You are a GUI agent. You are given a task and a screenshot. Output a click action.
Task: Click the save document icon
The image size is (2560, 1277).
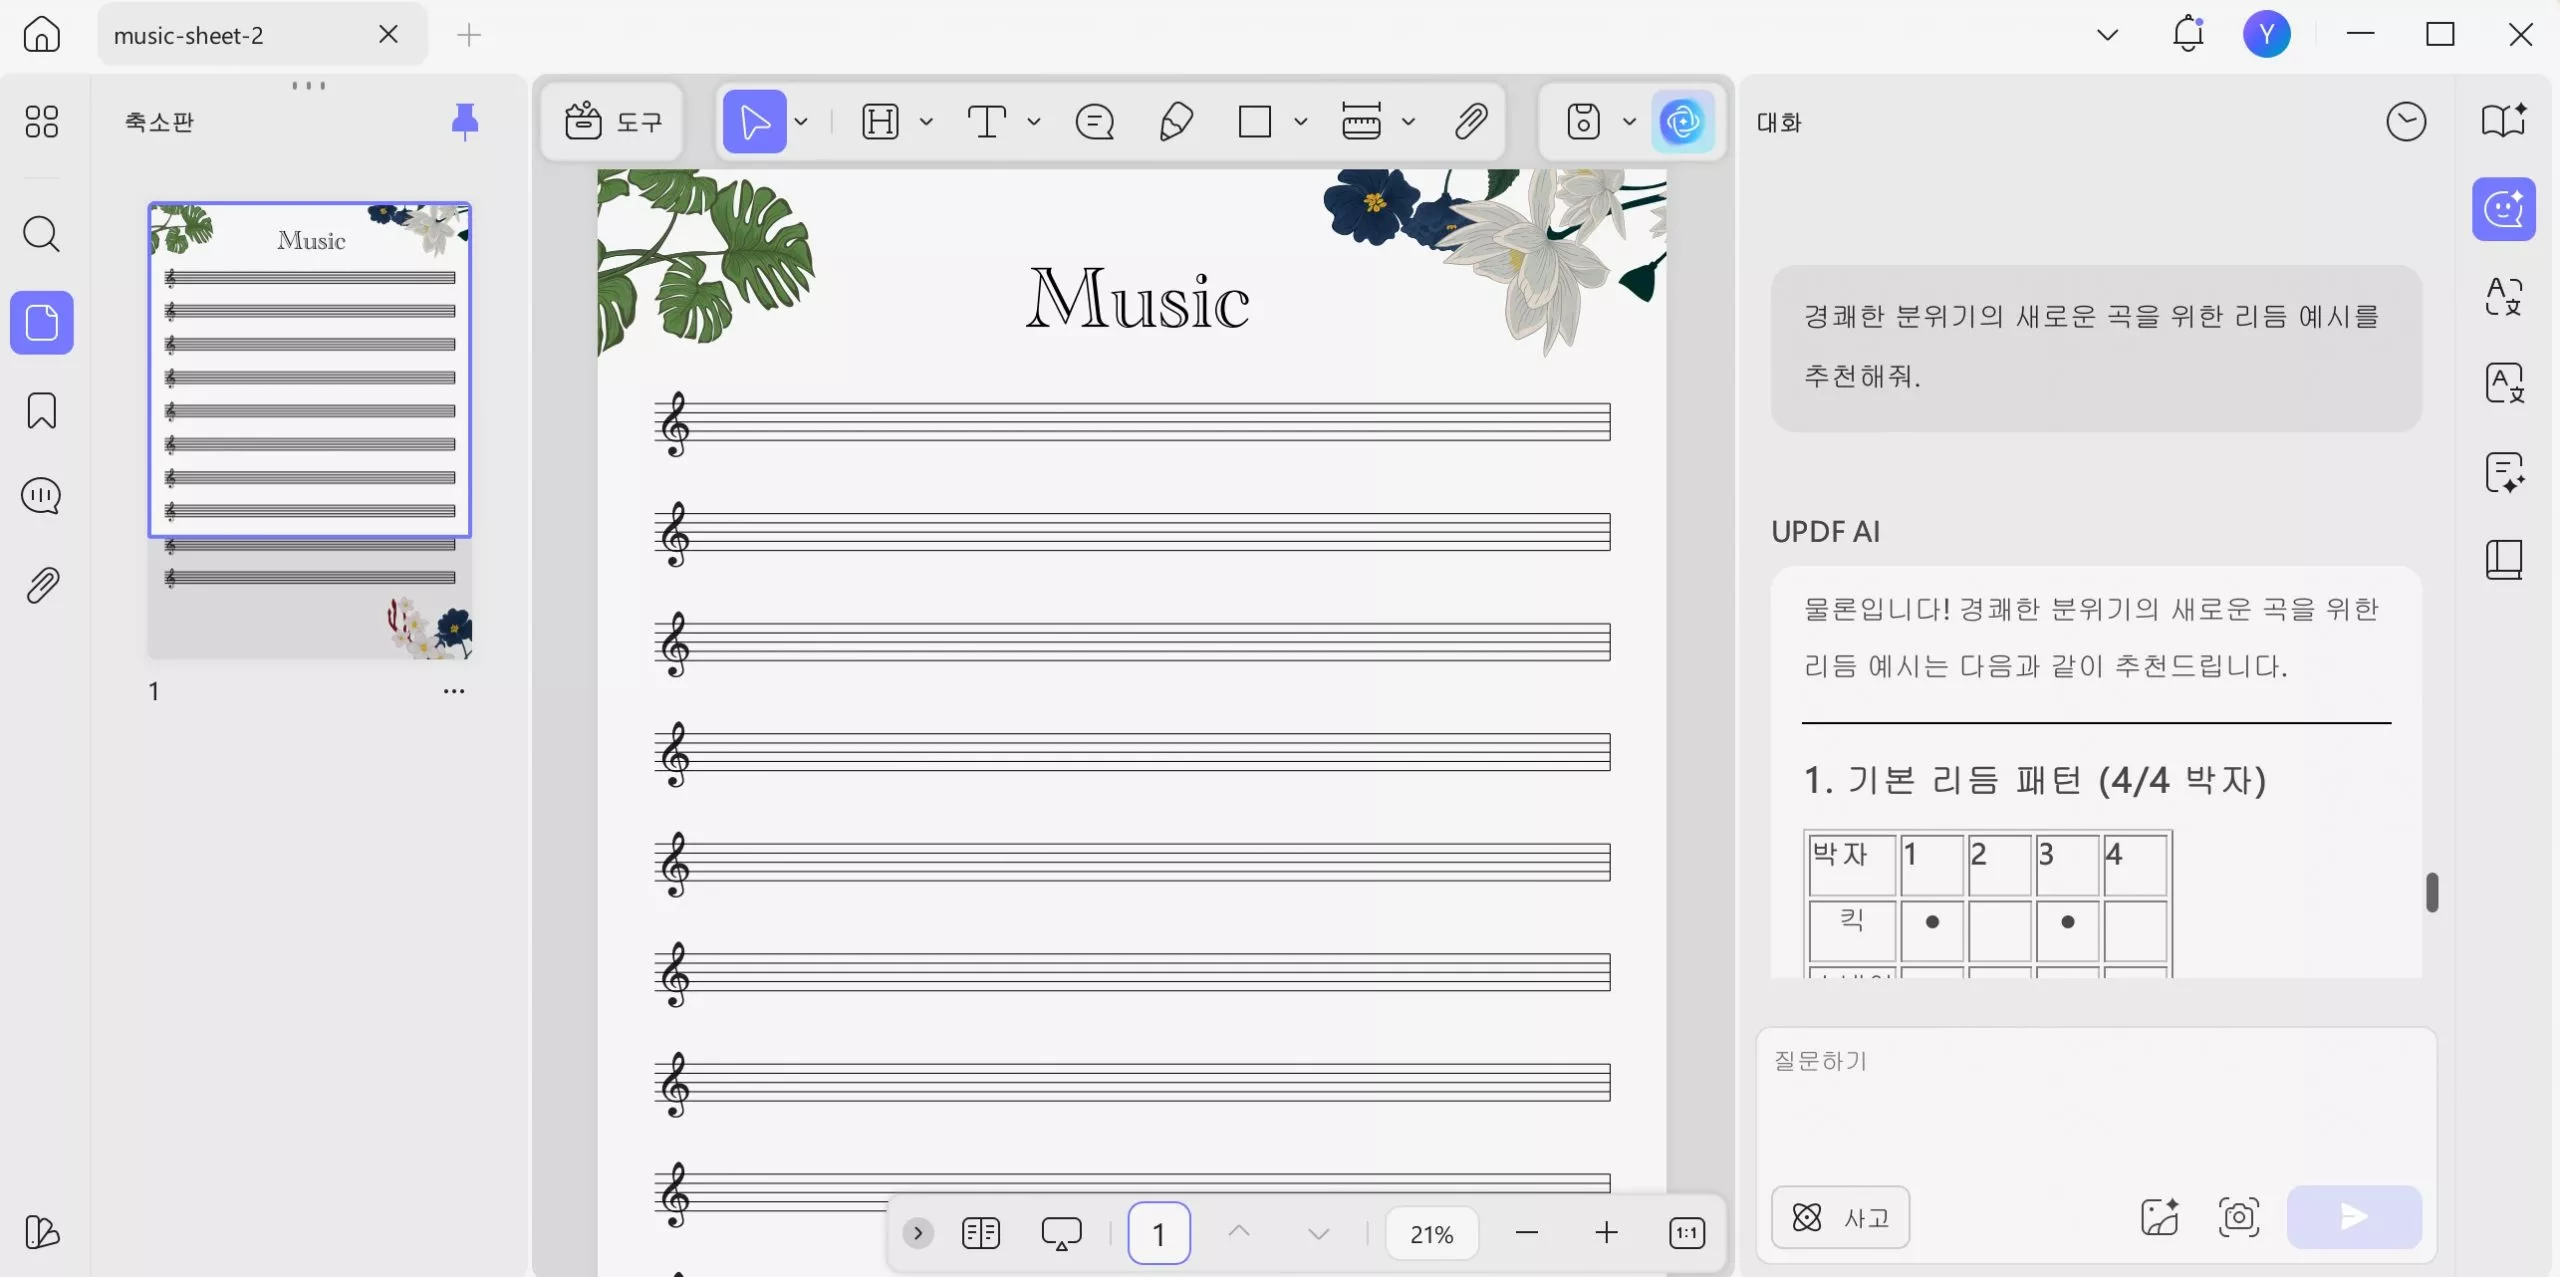click(1583, 122)
